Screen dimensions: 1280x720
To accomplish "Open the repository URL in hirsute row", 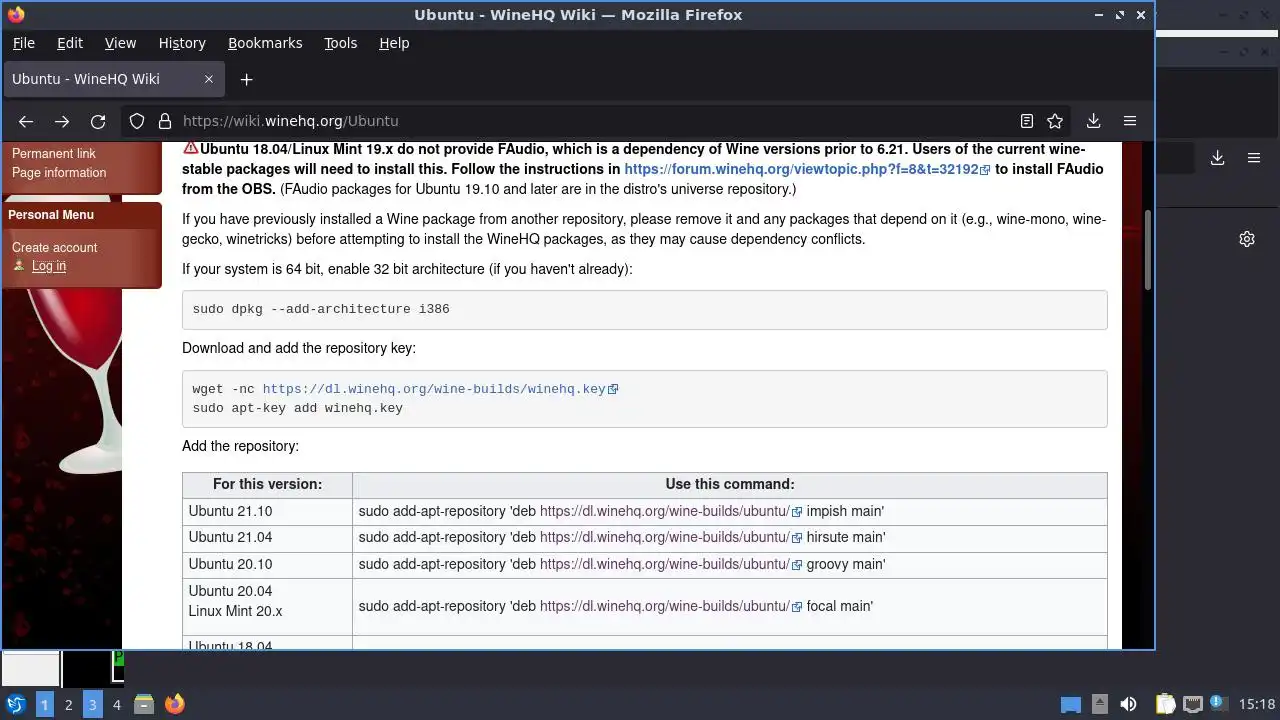I will [670, 538].
